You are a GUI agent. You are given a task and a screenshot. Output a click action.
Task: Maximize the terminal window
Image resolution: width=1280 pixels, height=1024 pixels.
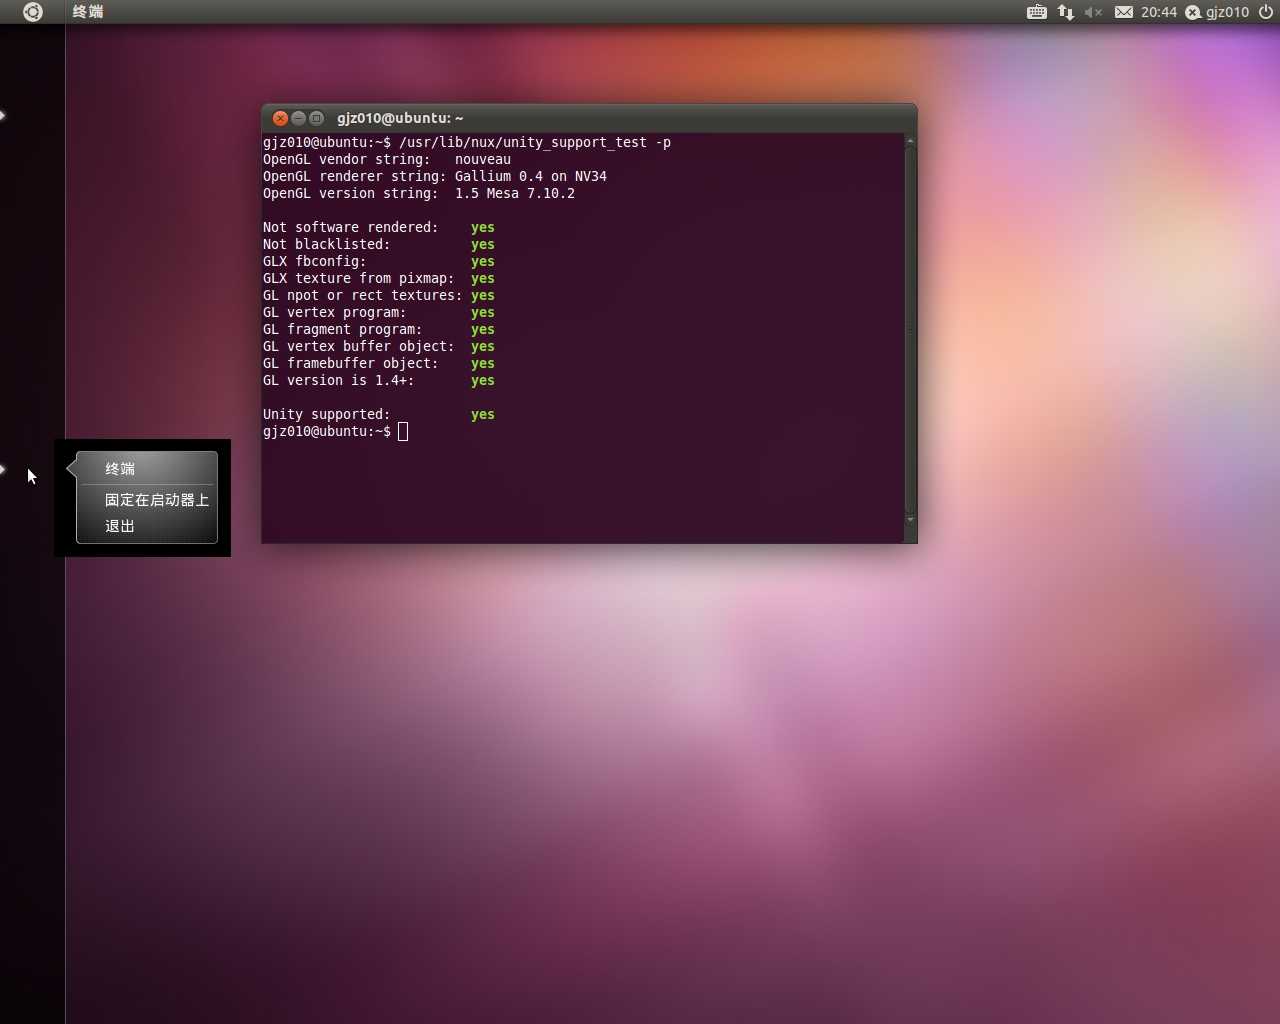point(316,118)
